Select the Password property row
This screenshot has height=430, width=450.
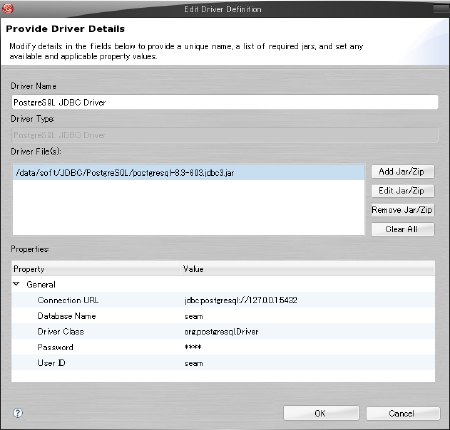(x=223, y=347)
